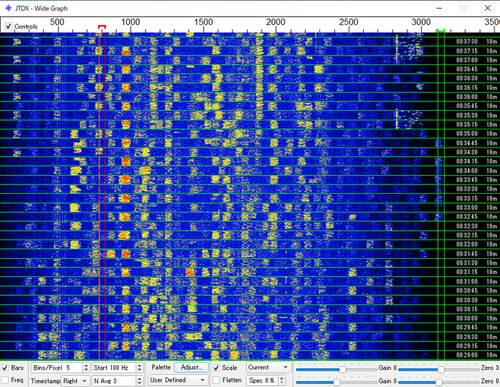Click the JTDX app icon in title bar
Screen dimensions: 500x387
8,8
